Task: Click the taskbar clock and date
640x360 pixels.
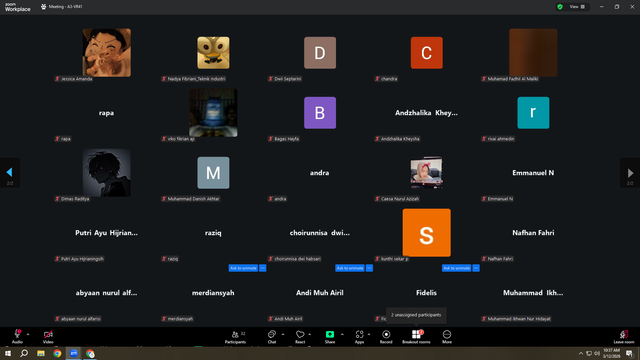Action: (x=611, y=353)
